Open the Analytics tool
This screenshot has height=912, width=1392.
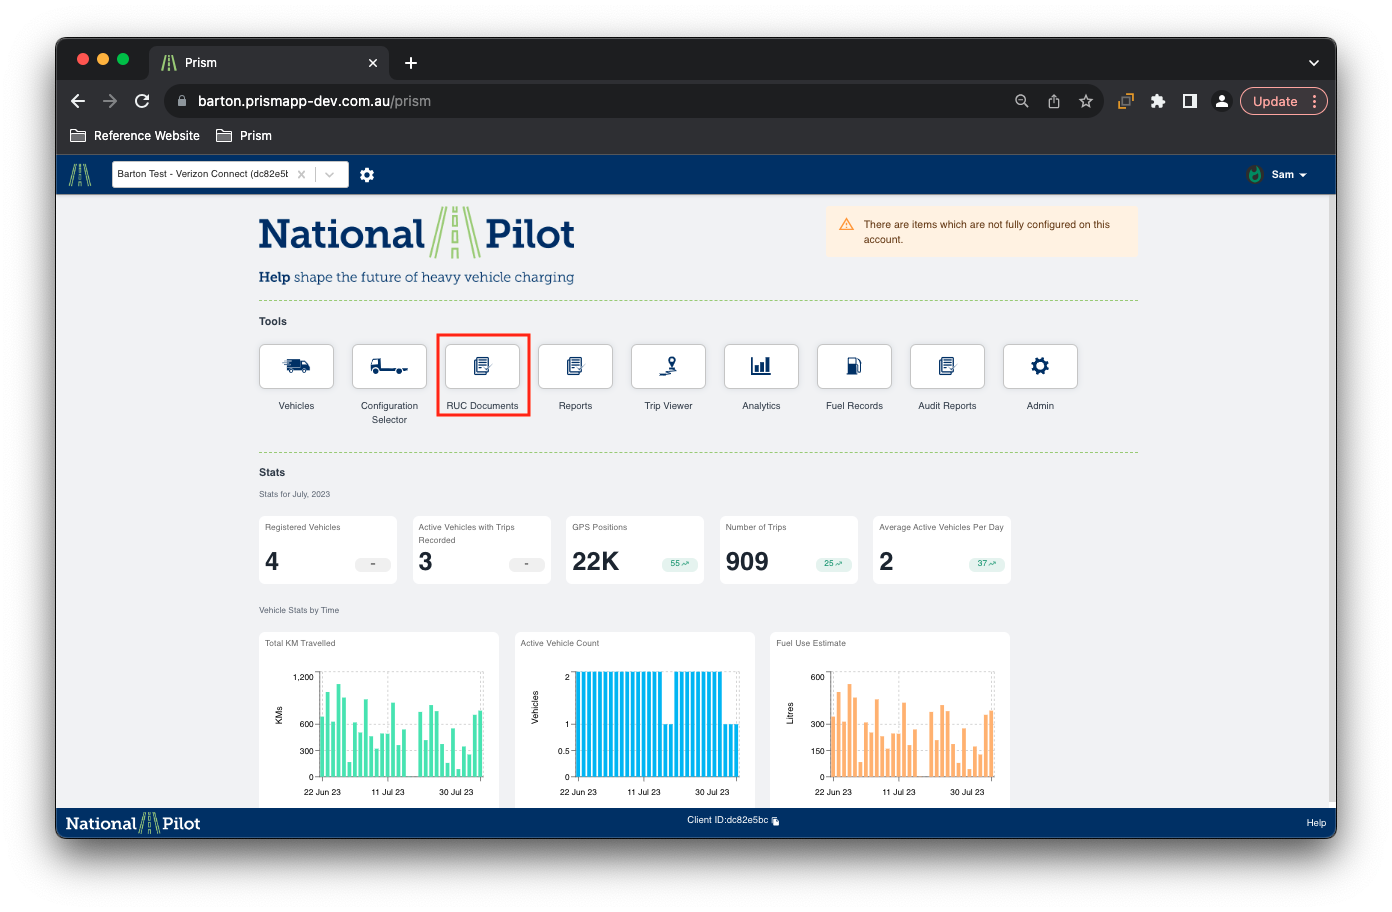pyautogui.click(x=761, y=367)
